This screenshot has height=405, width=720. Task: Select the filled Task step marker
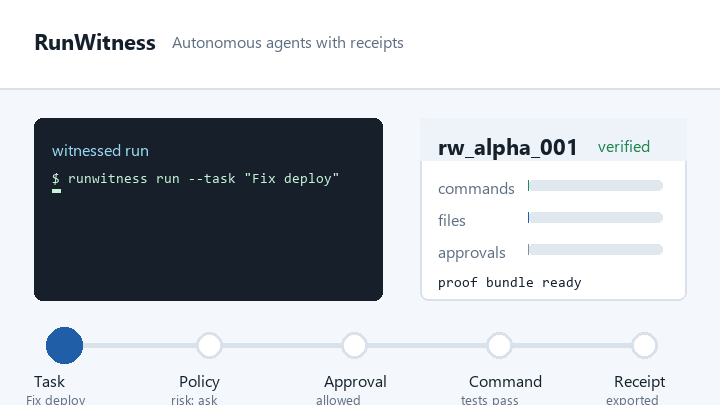tap(64, 345)
